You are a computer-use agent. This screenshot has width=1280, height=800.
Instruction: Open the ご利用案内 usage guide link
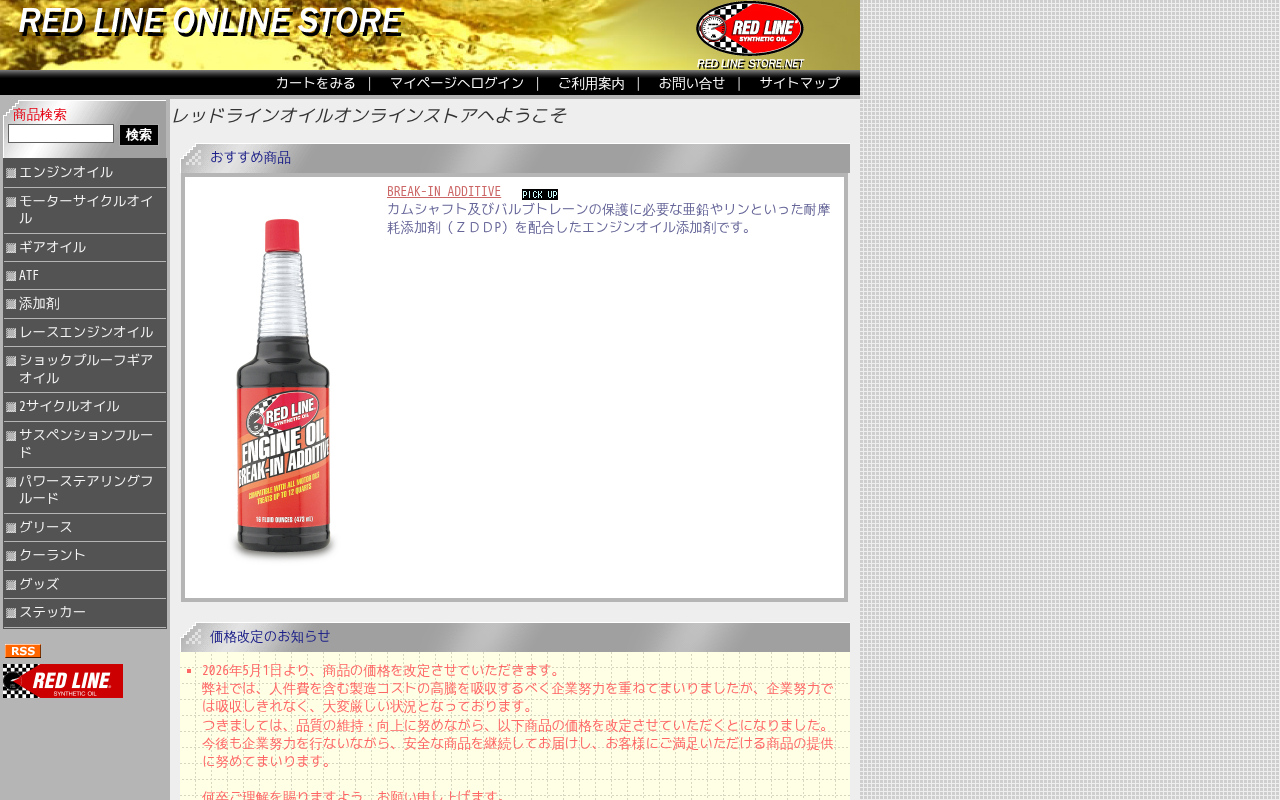pyautogui.click(x=591, y=83)
